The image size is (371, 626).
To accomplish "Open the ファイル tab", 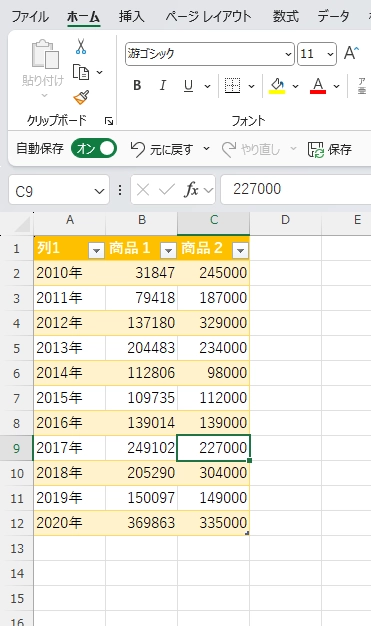I will [x=30, y=17].
